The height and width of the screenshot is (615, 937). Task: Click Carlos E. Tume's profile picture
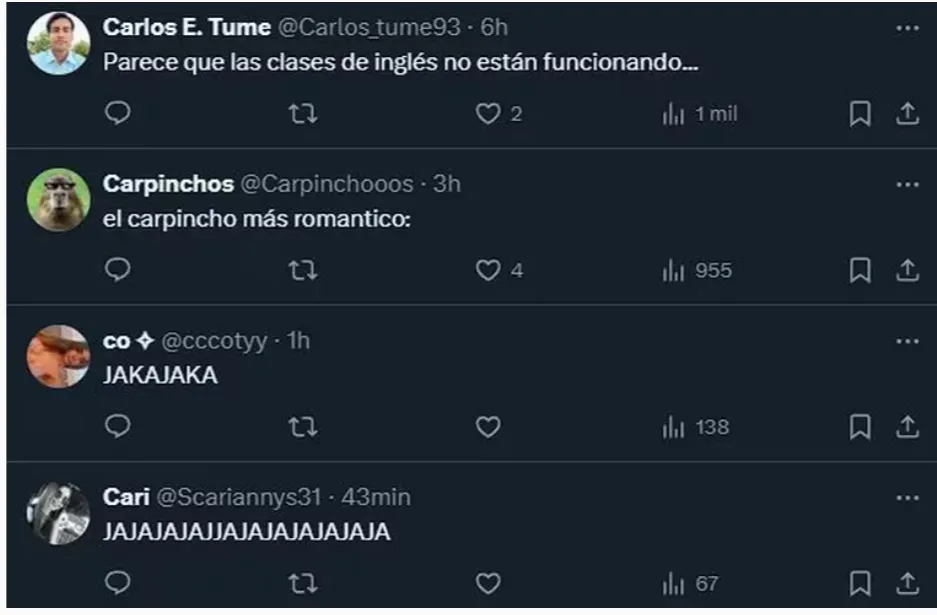58,44
